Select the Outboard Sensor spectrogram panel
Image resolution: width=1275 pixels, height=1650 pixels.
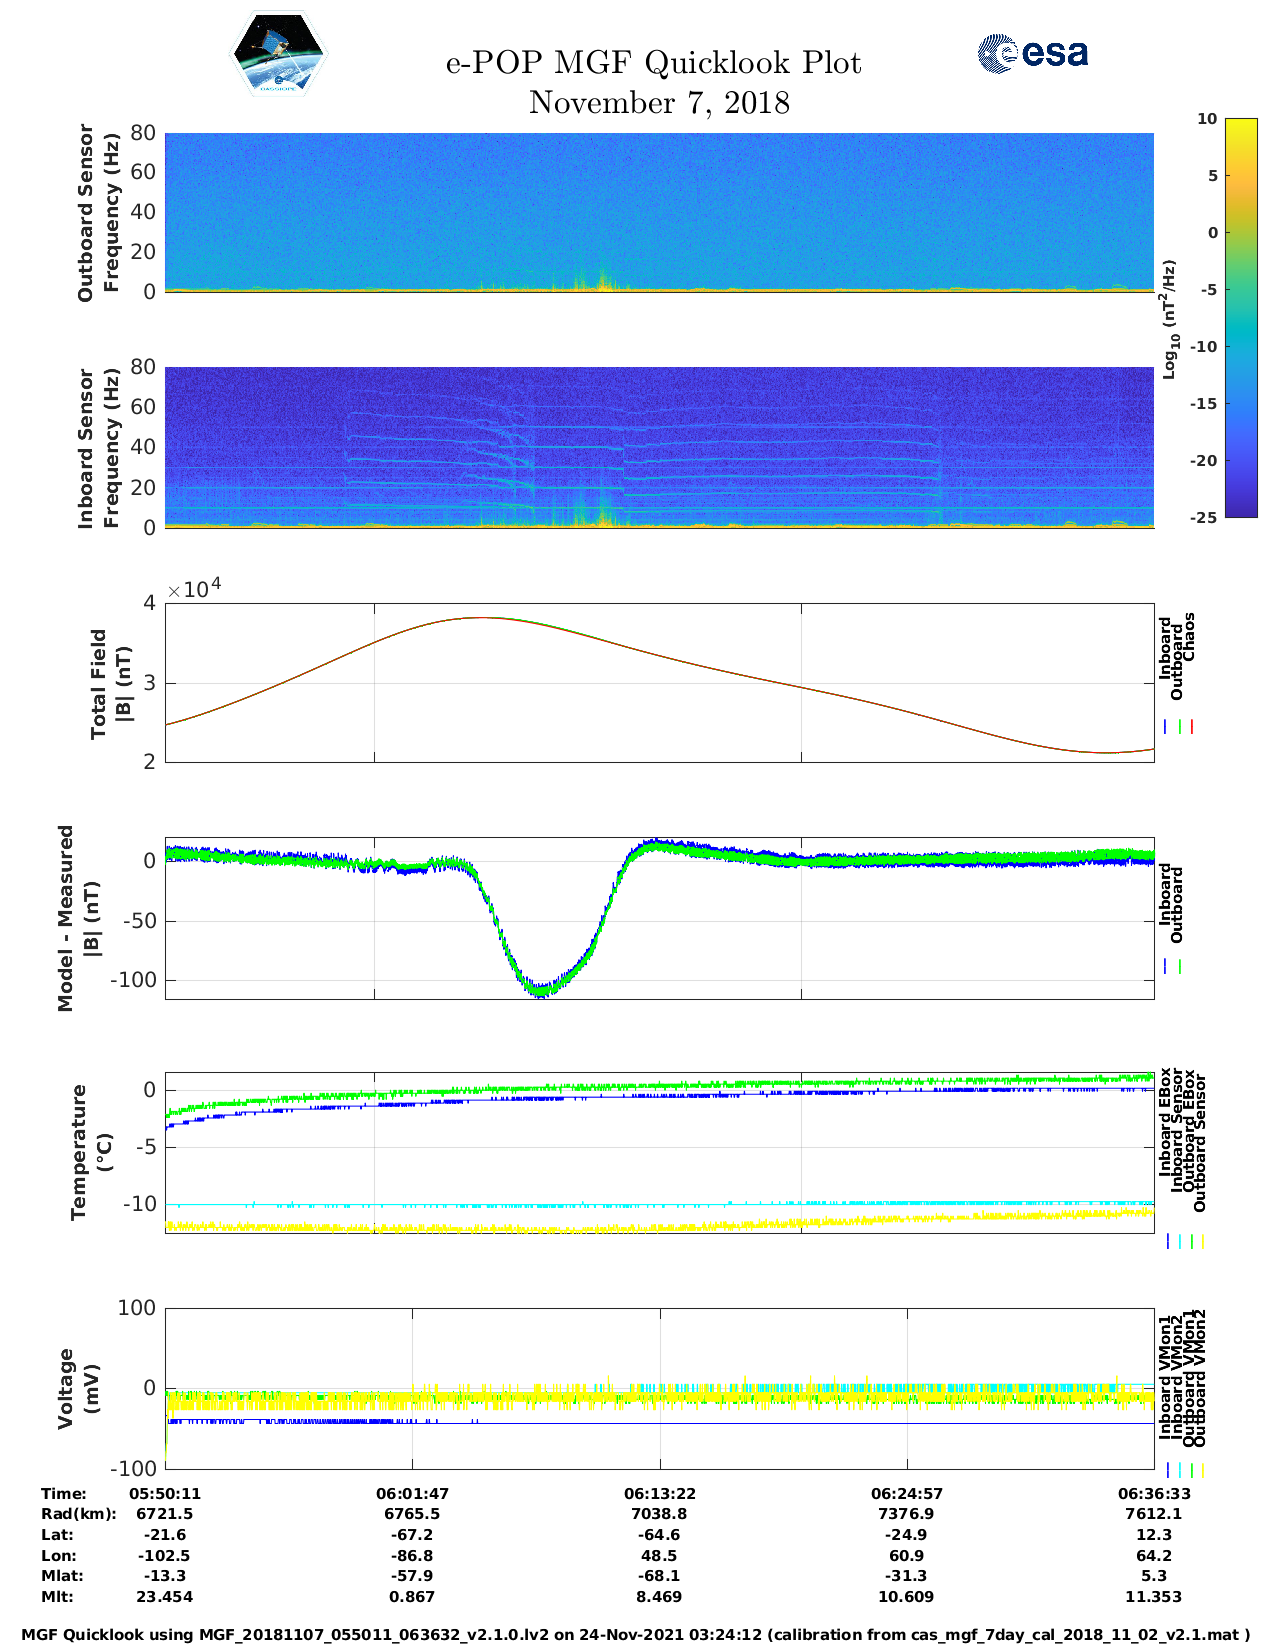659,212
